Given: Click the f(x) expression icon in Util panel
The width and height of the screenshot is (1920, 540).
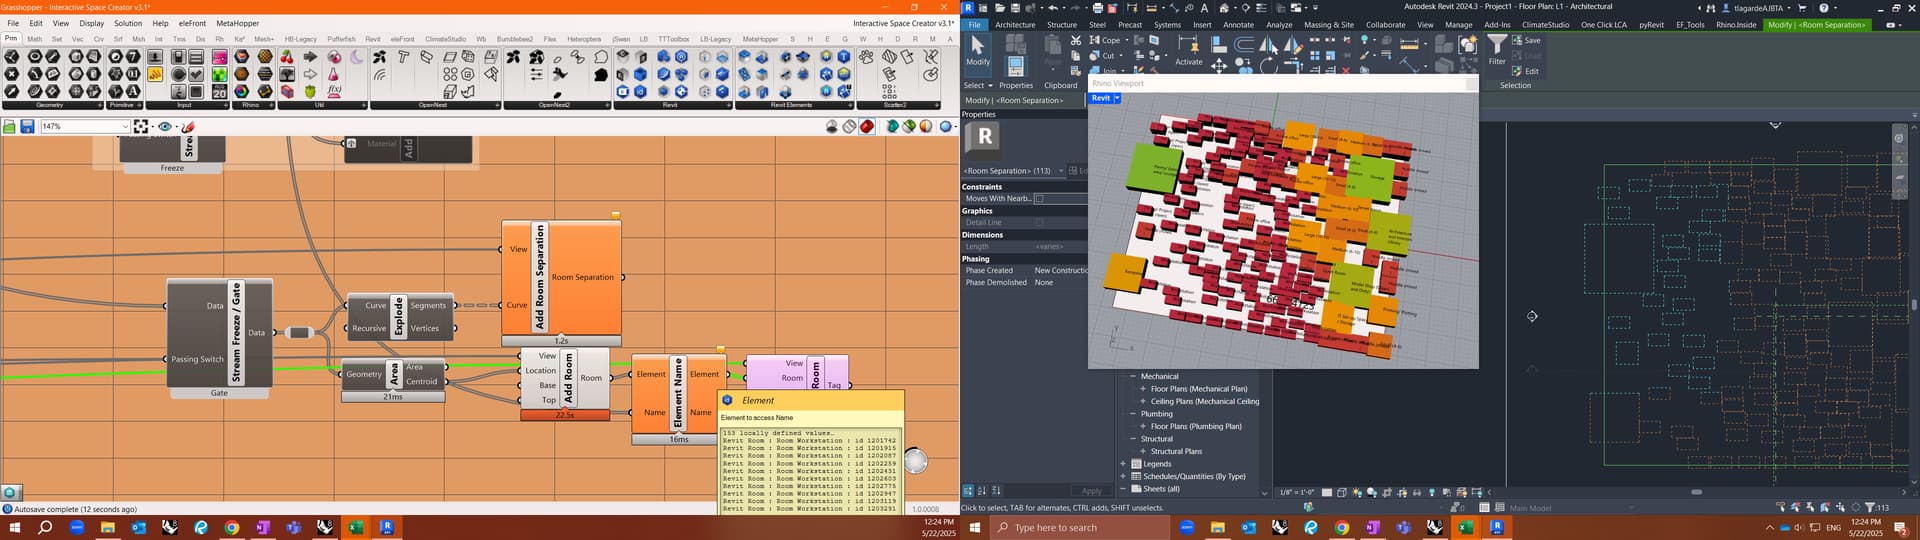Looking at the screenshot, I should point(334,91).
